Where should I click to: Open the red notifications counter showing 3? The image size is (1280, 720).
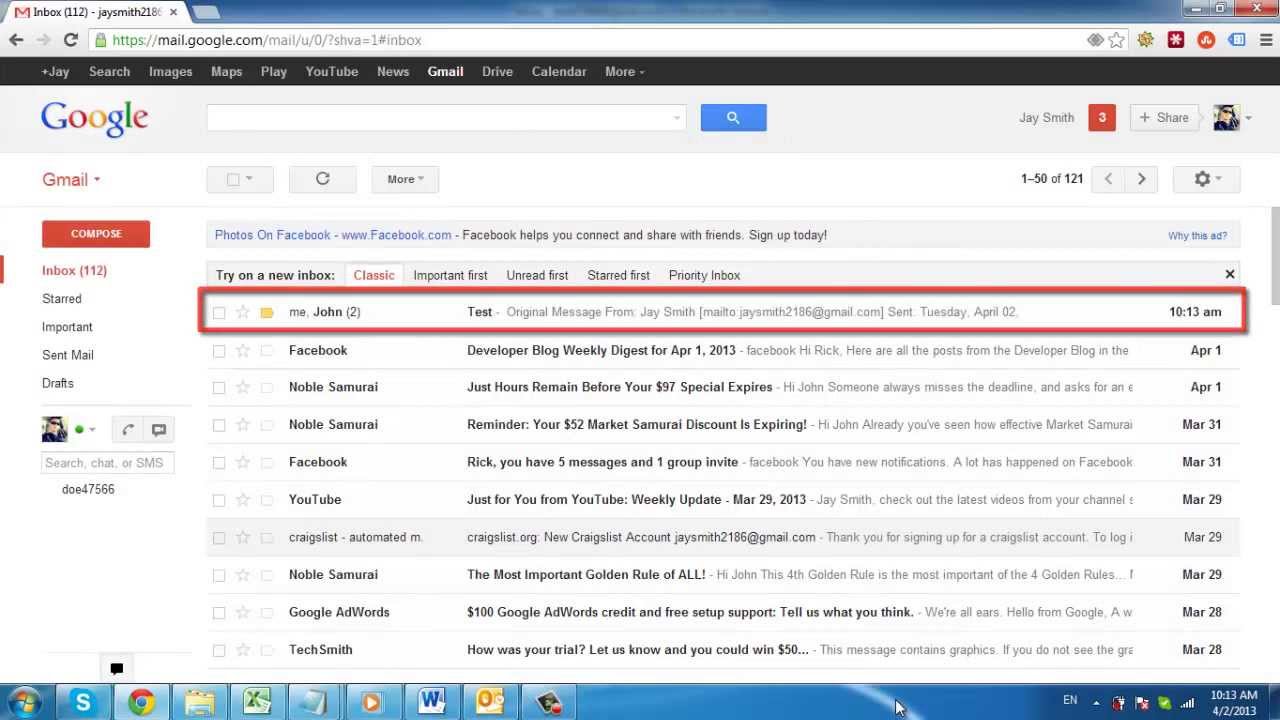[1102, 117]
